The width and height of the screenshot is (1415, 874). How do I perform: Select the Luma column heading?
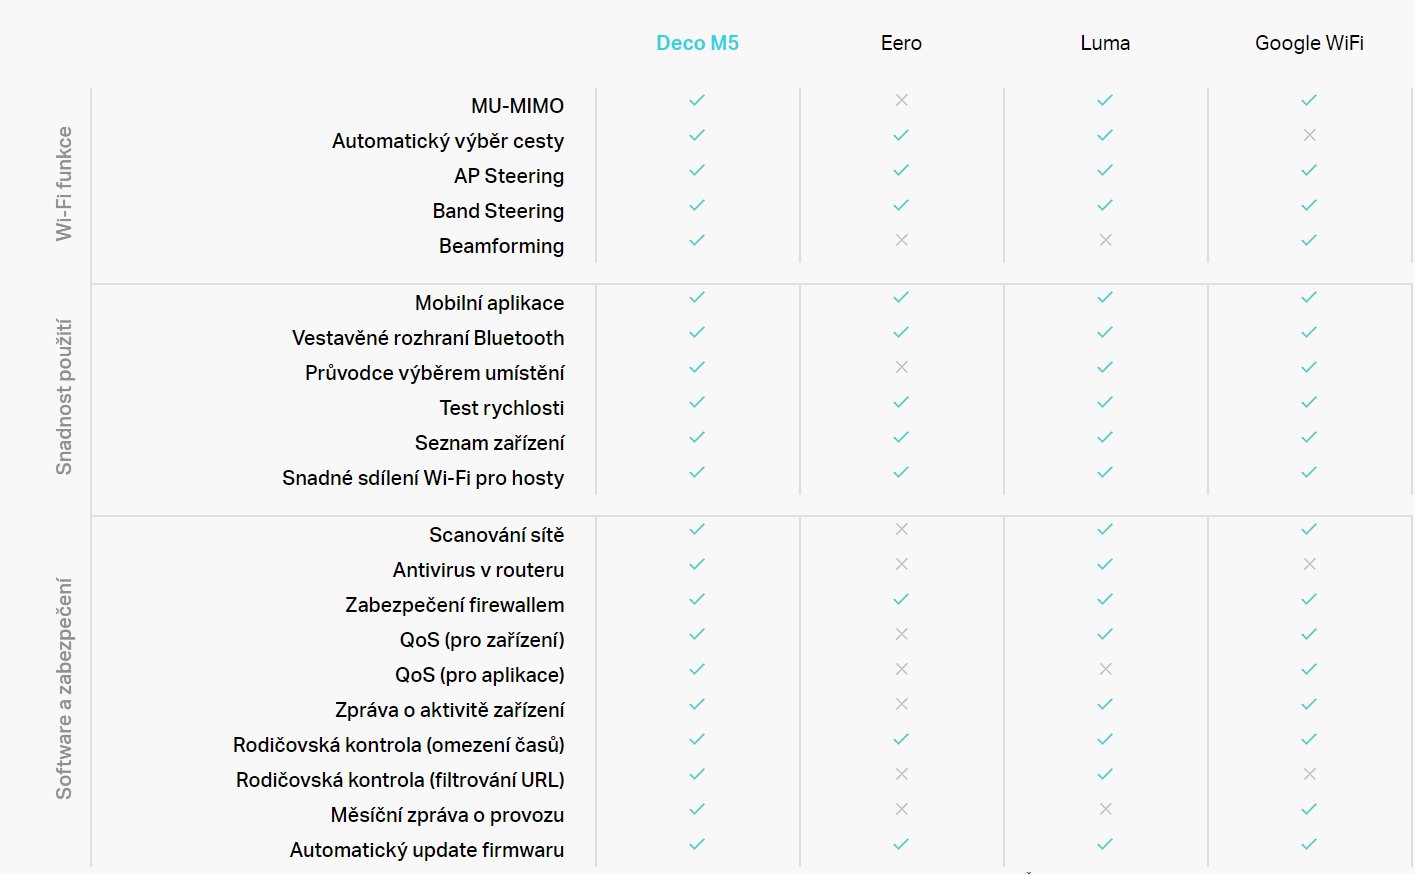1105,43
